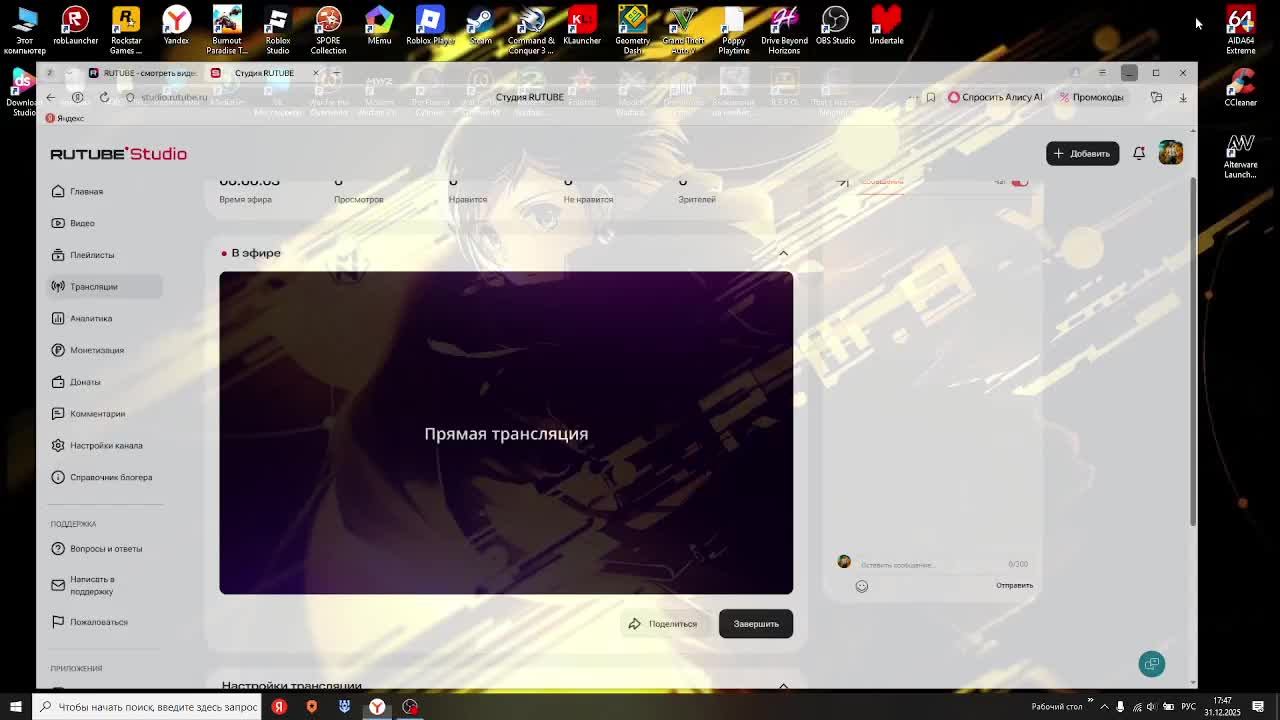
Task: Click the Донаты icon
Action: (58, 382)
